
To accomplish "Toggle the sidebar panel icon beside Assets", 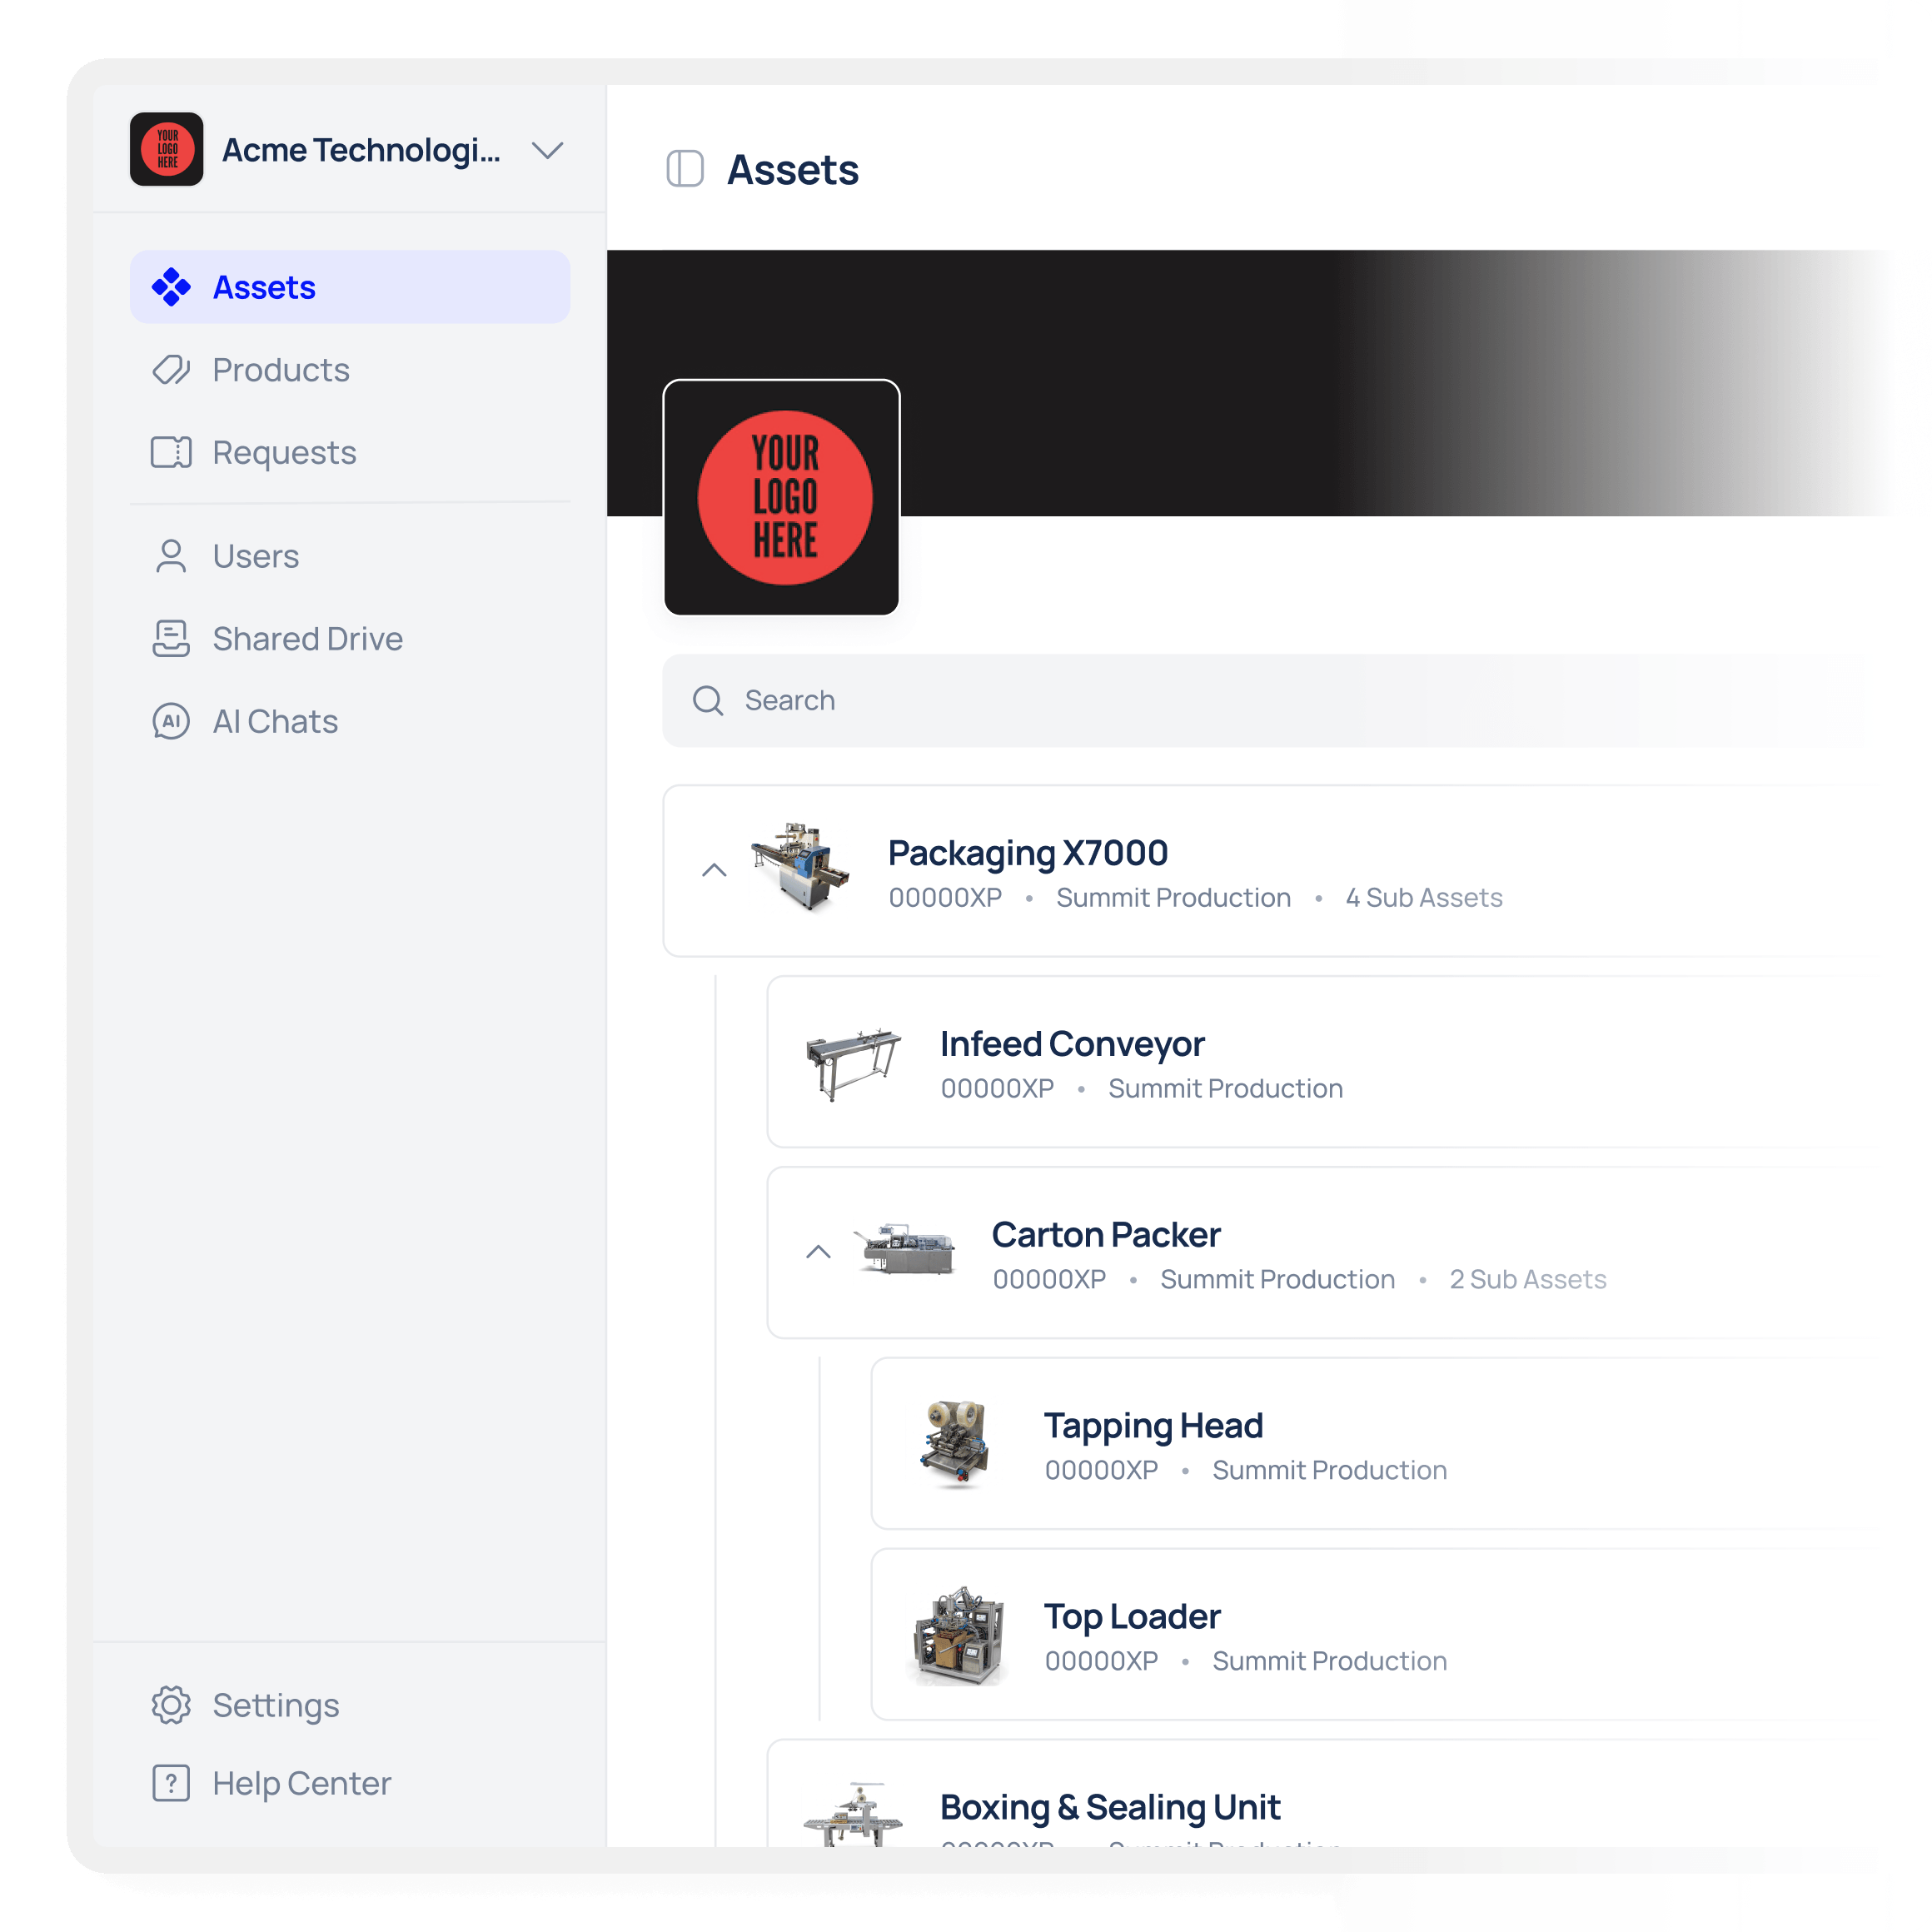I will click(x=685, y=169).
